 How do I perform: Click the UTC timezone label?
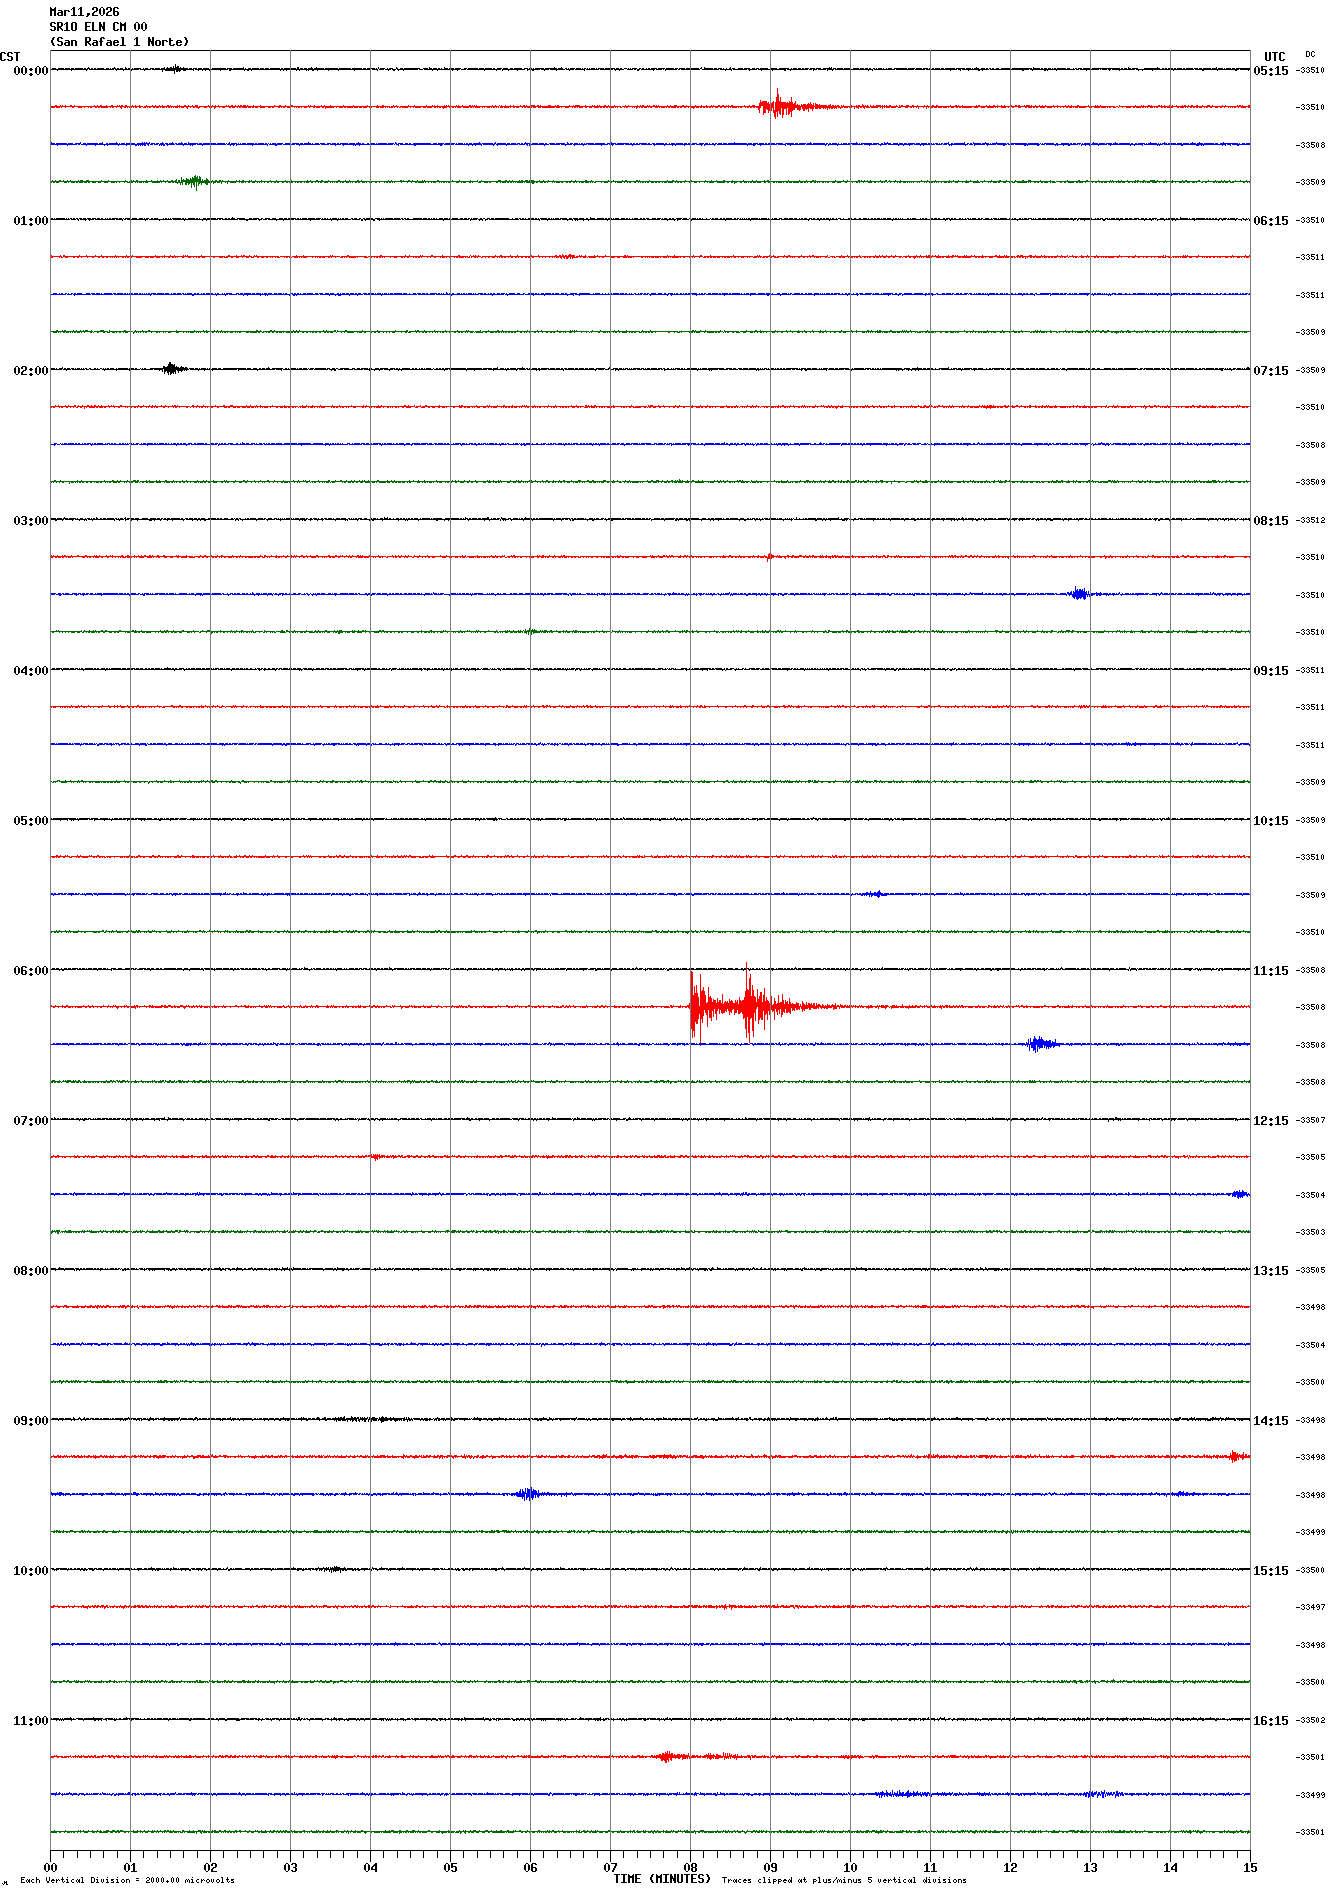click(x=1274, y=57)
